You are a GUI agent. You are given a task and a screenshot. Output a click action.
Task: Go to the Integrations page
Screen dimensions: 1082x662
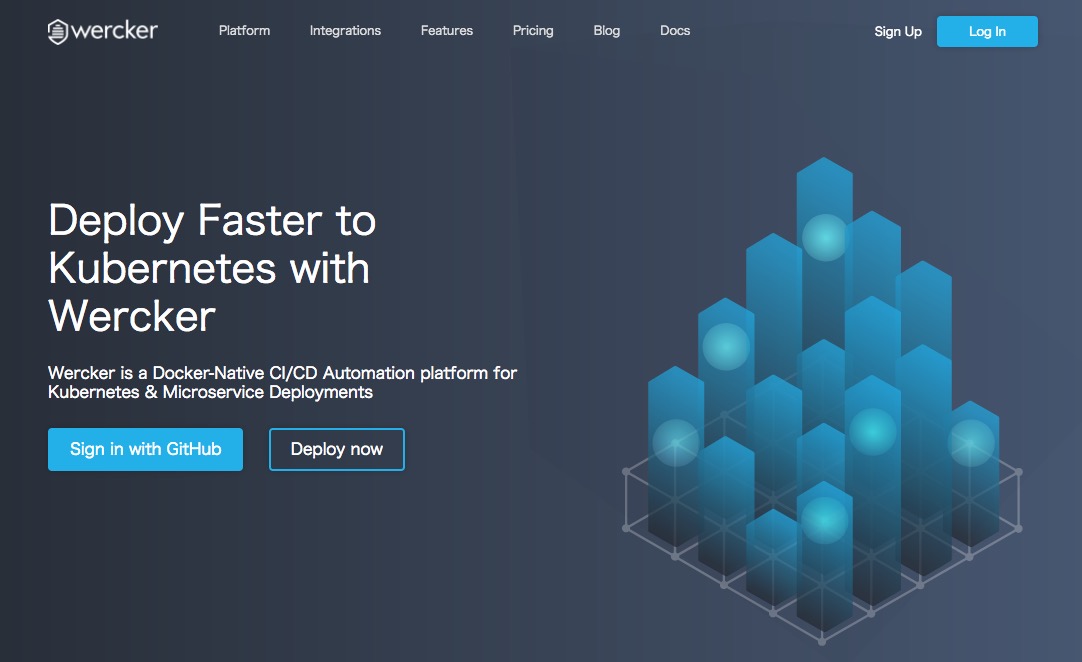(345, 31)
